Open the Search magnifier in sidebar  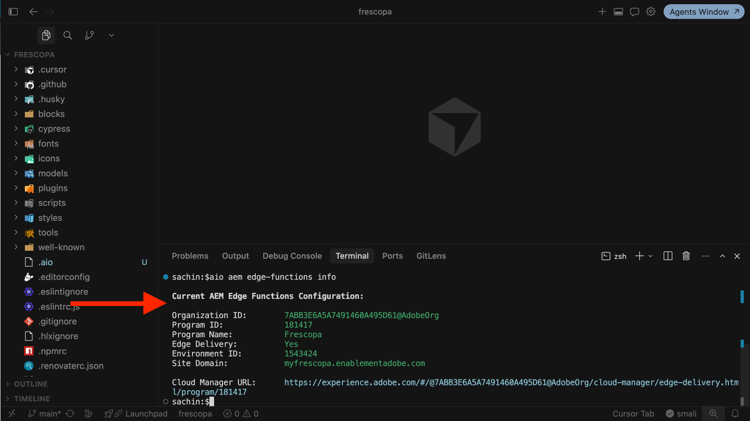point(67,35)
